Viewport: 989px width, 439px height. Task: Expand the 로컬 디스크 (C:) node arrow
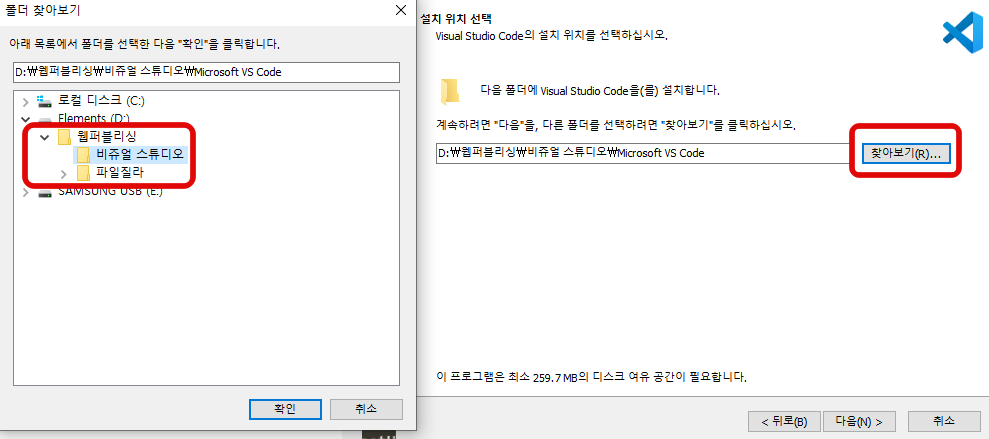point(25,101)
